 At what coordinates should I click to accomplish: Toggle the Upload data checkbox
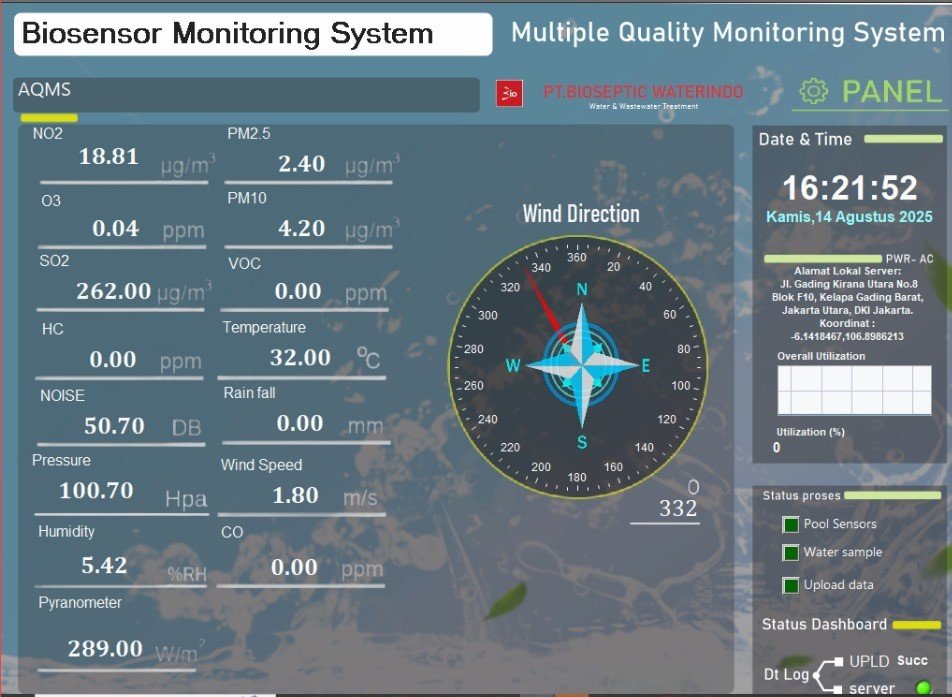[x=791, y=585]
